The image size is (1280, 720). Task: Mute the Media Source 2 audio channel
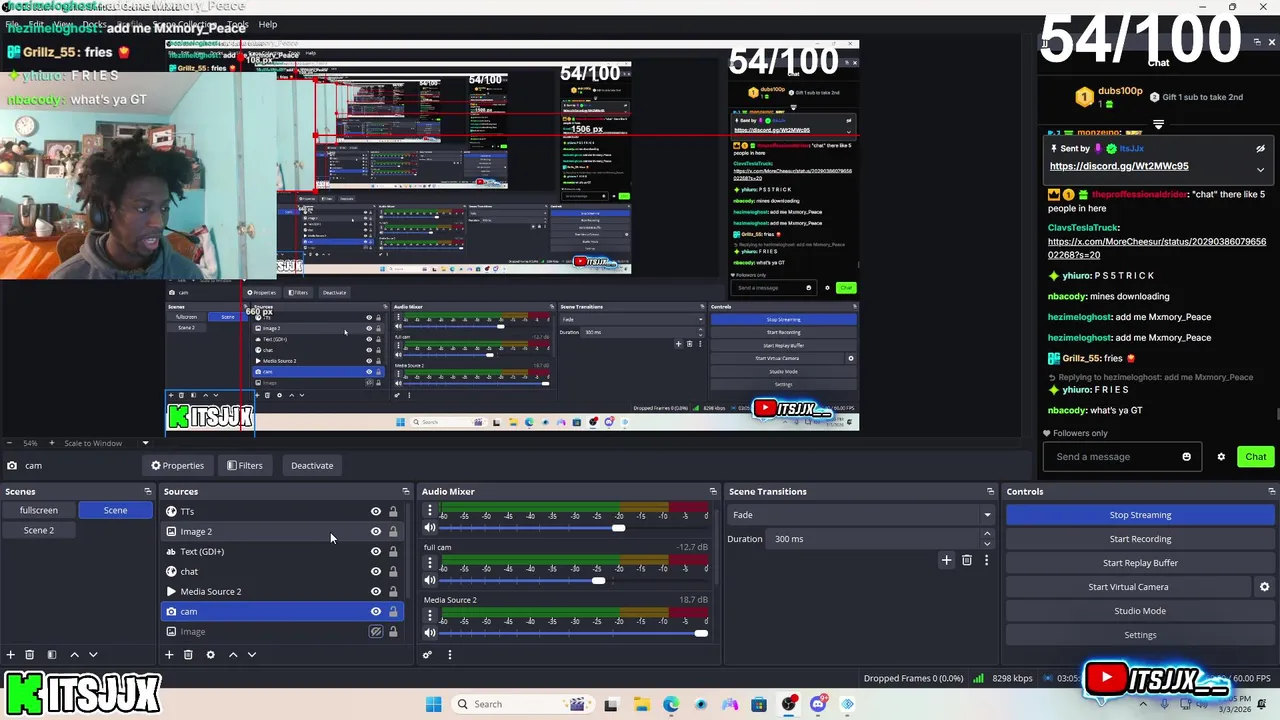(x=430, y=633)
